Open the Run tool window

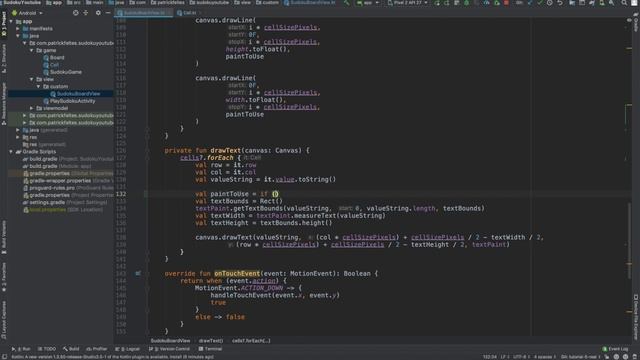click(21, 349)
